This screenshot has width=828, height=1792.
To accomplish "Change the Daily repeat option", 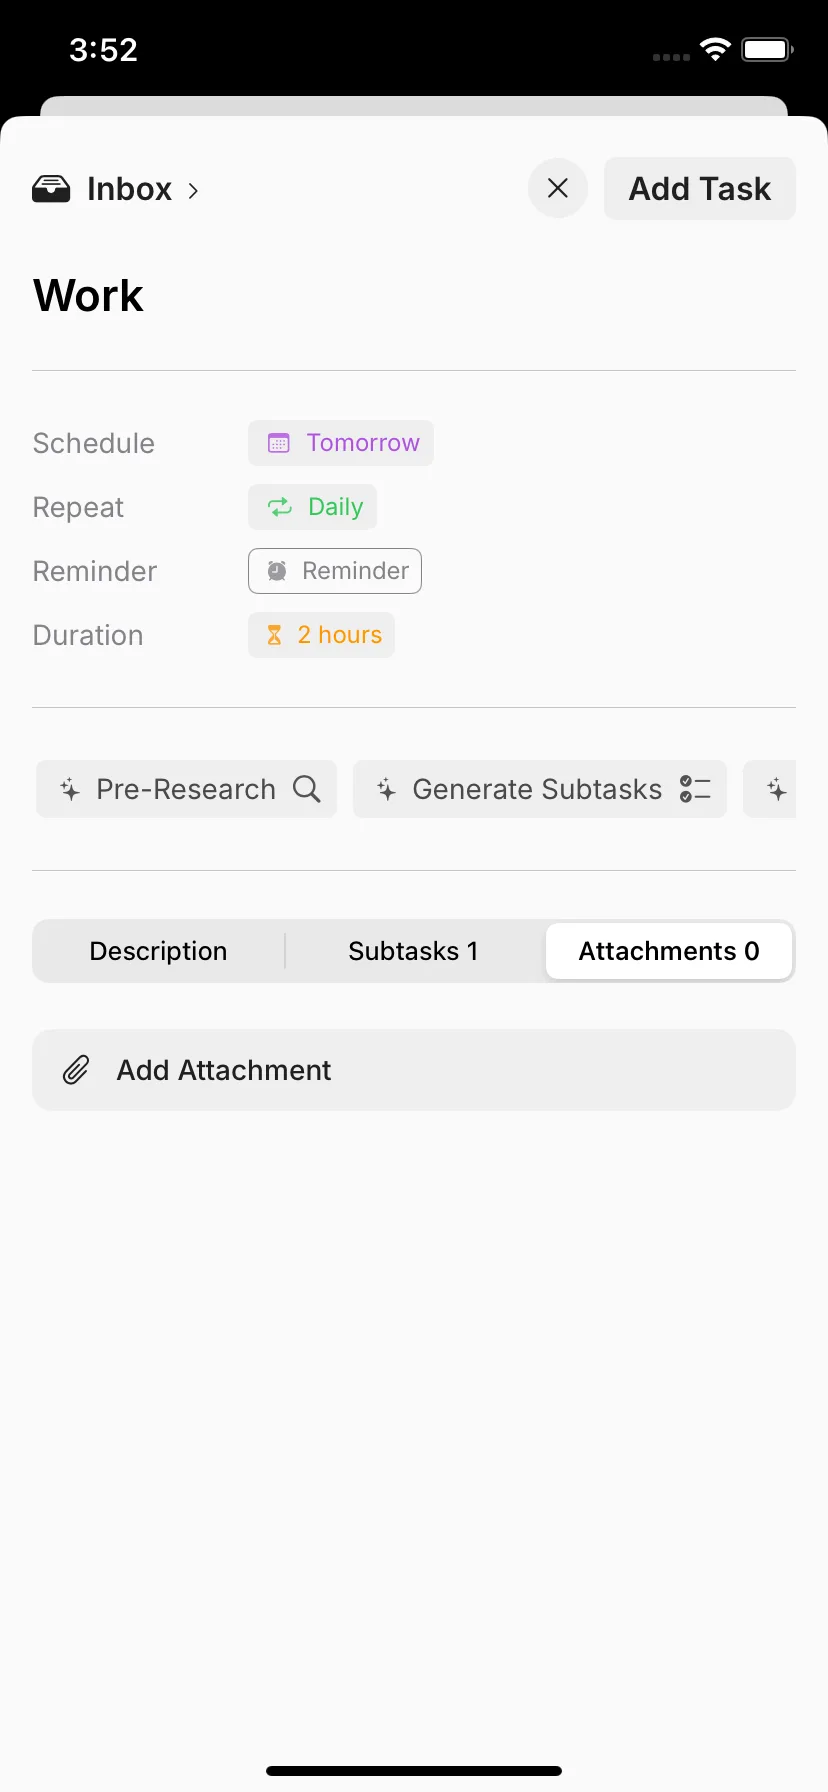I will 313,507.
